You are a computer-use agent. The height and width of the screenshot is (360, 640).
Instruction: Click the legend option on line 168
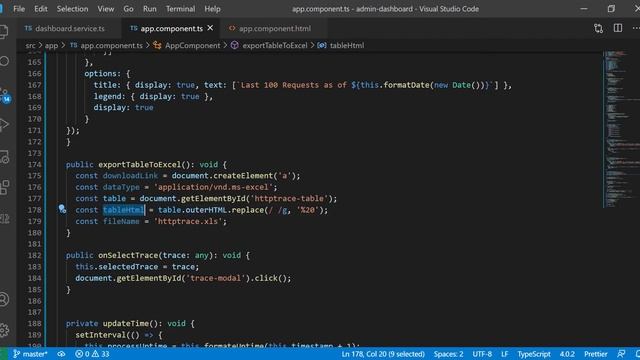point(107,96)
